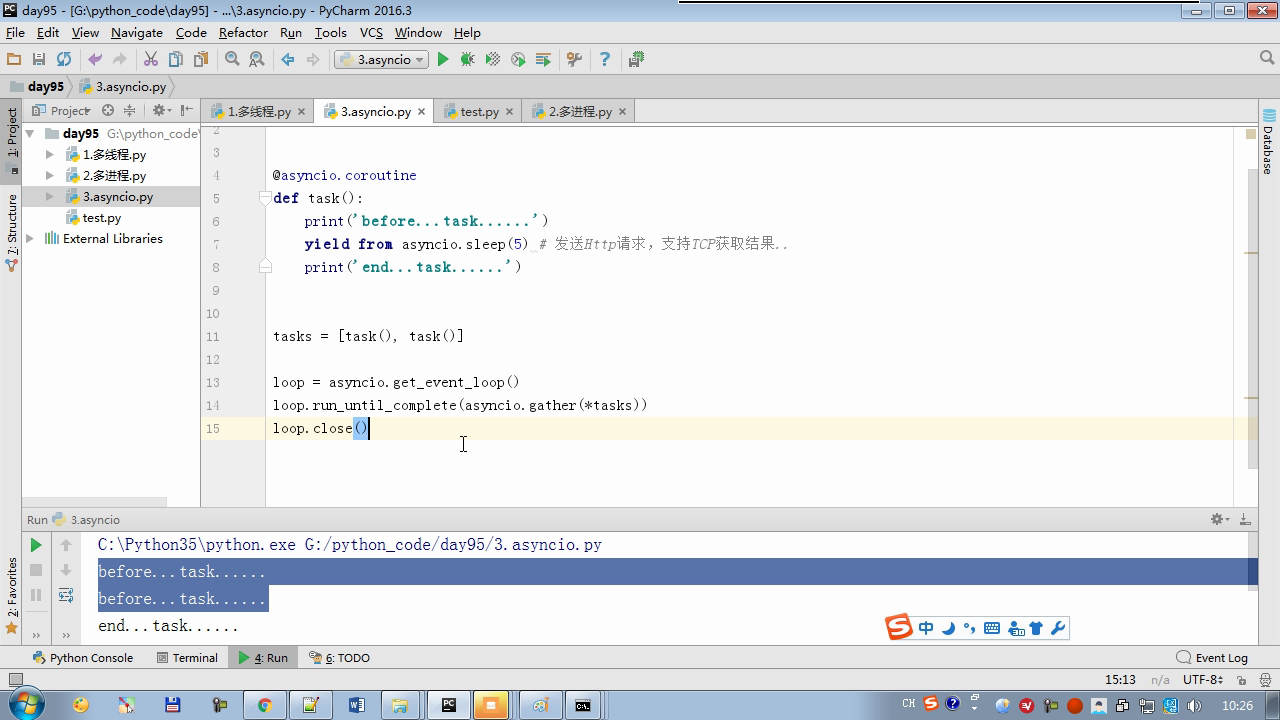This screenshot has height=720, width=1280.
Task: Open the Terminal tool window
Action: (x=187, y=658)
